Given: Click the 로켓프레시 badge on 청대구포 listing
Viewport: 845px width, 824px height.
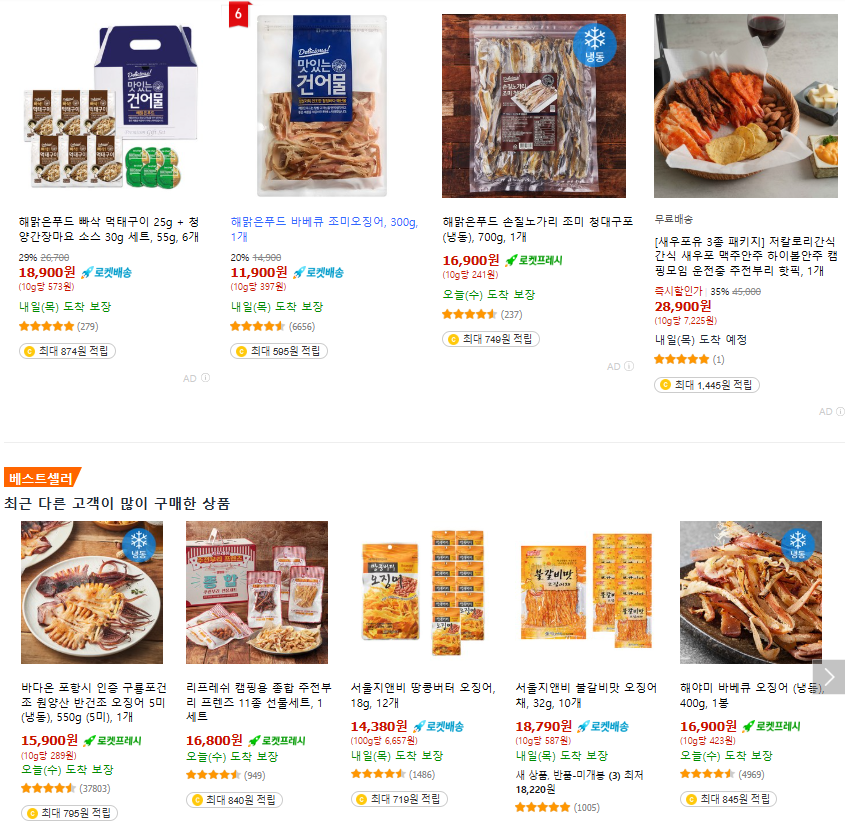Looking at the screenshot, I should 534,260.
